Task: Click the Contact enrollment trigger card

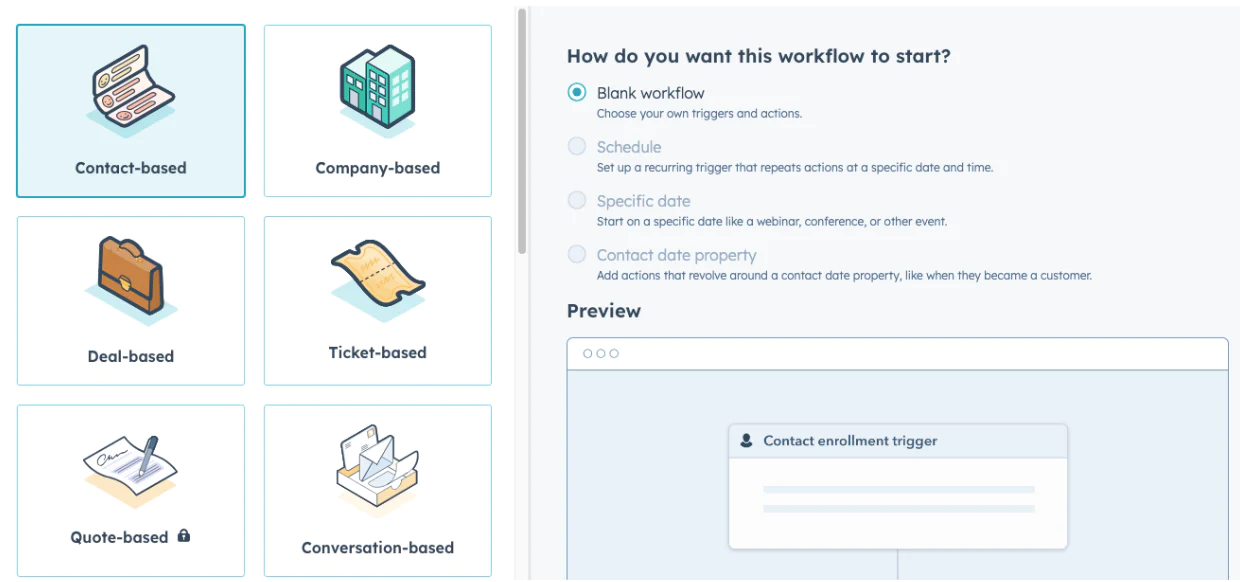Action: [897, 485]
